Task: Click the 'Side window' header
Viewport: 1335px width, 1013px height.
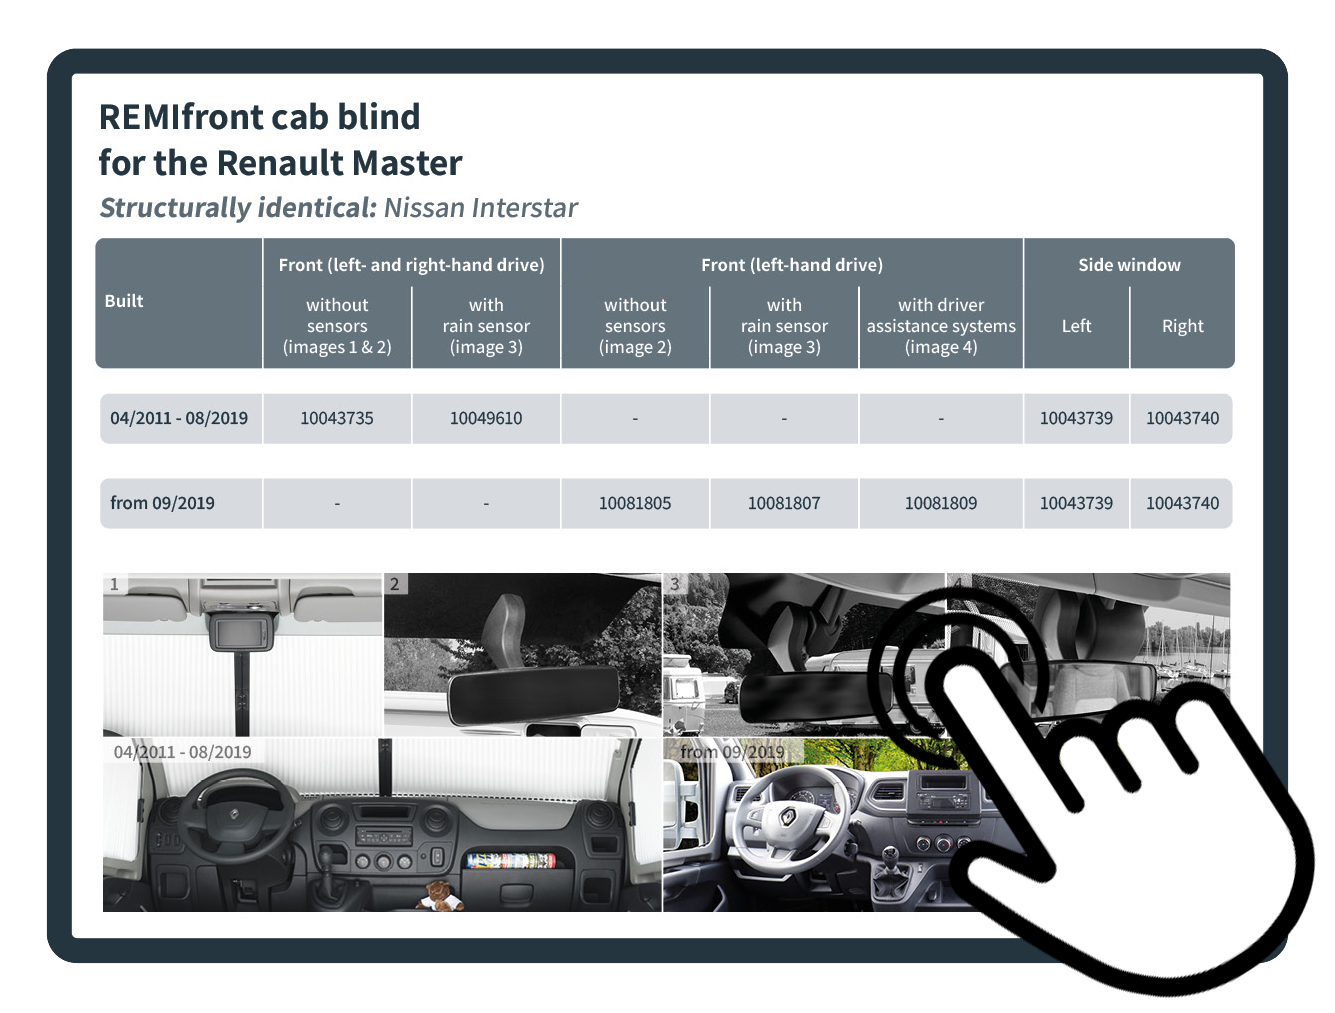Action: (x=1129, y=265)
